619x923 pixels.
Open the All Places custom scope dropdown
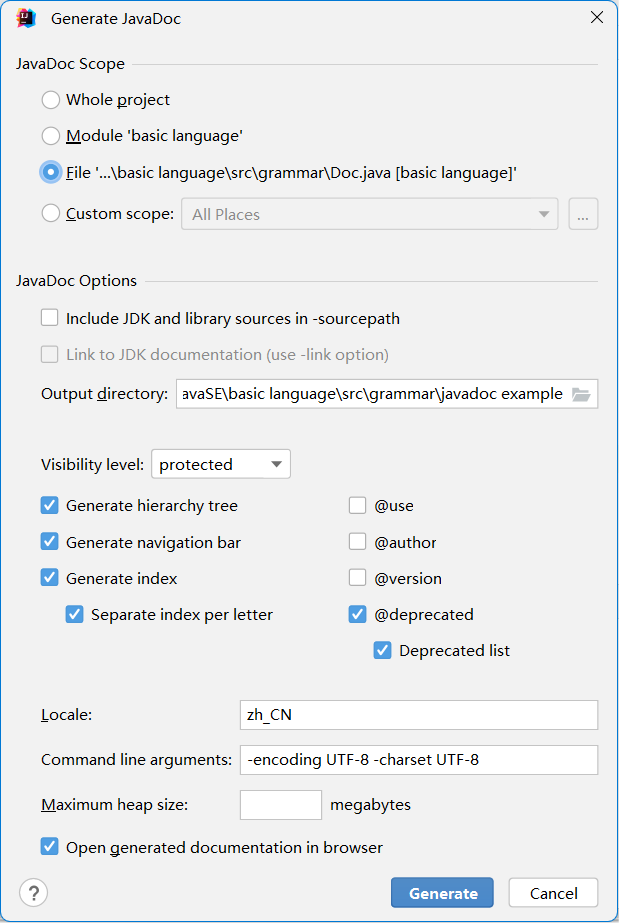pos(370,214)
